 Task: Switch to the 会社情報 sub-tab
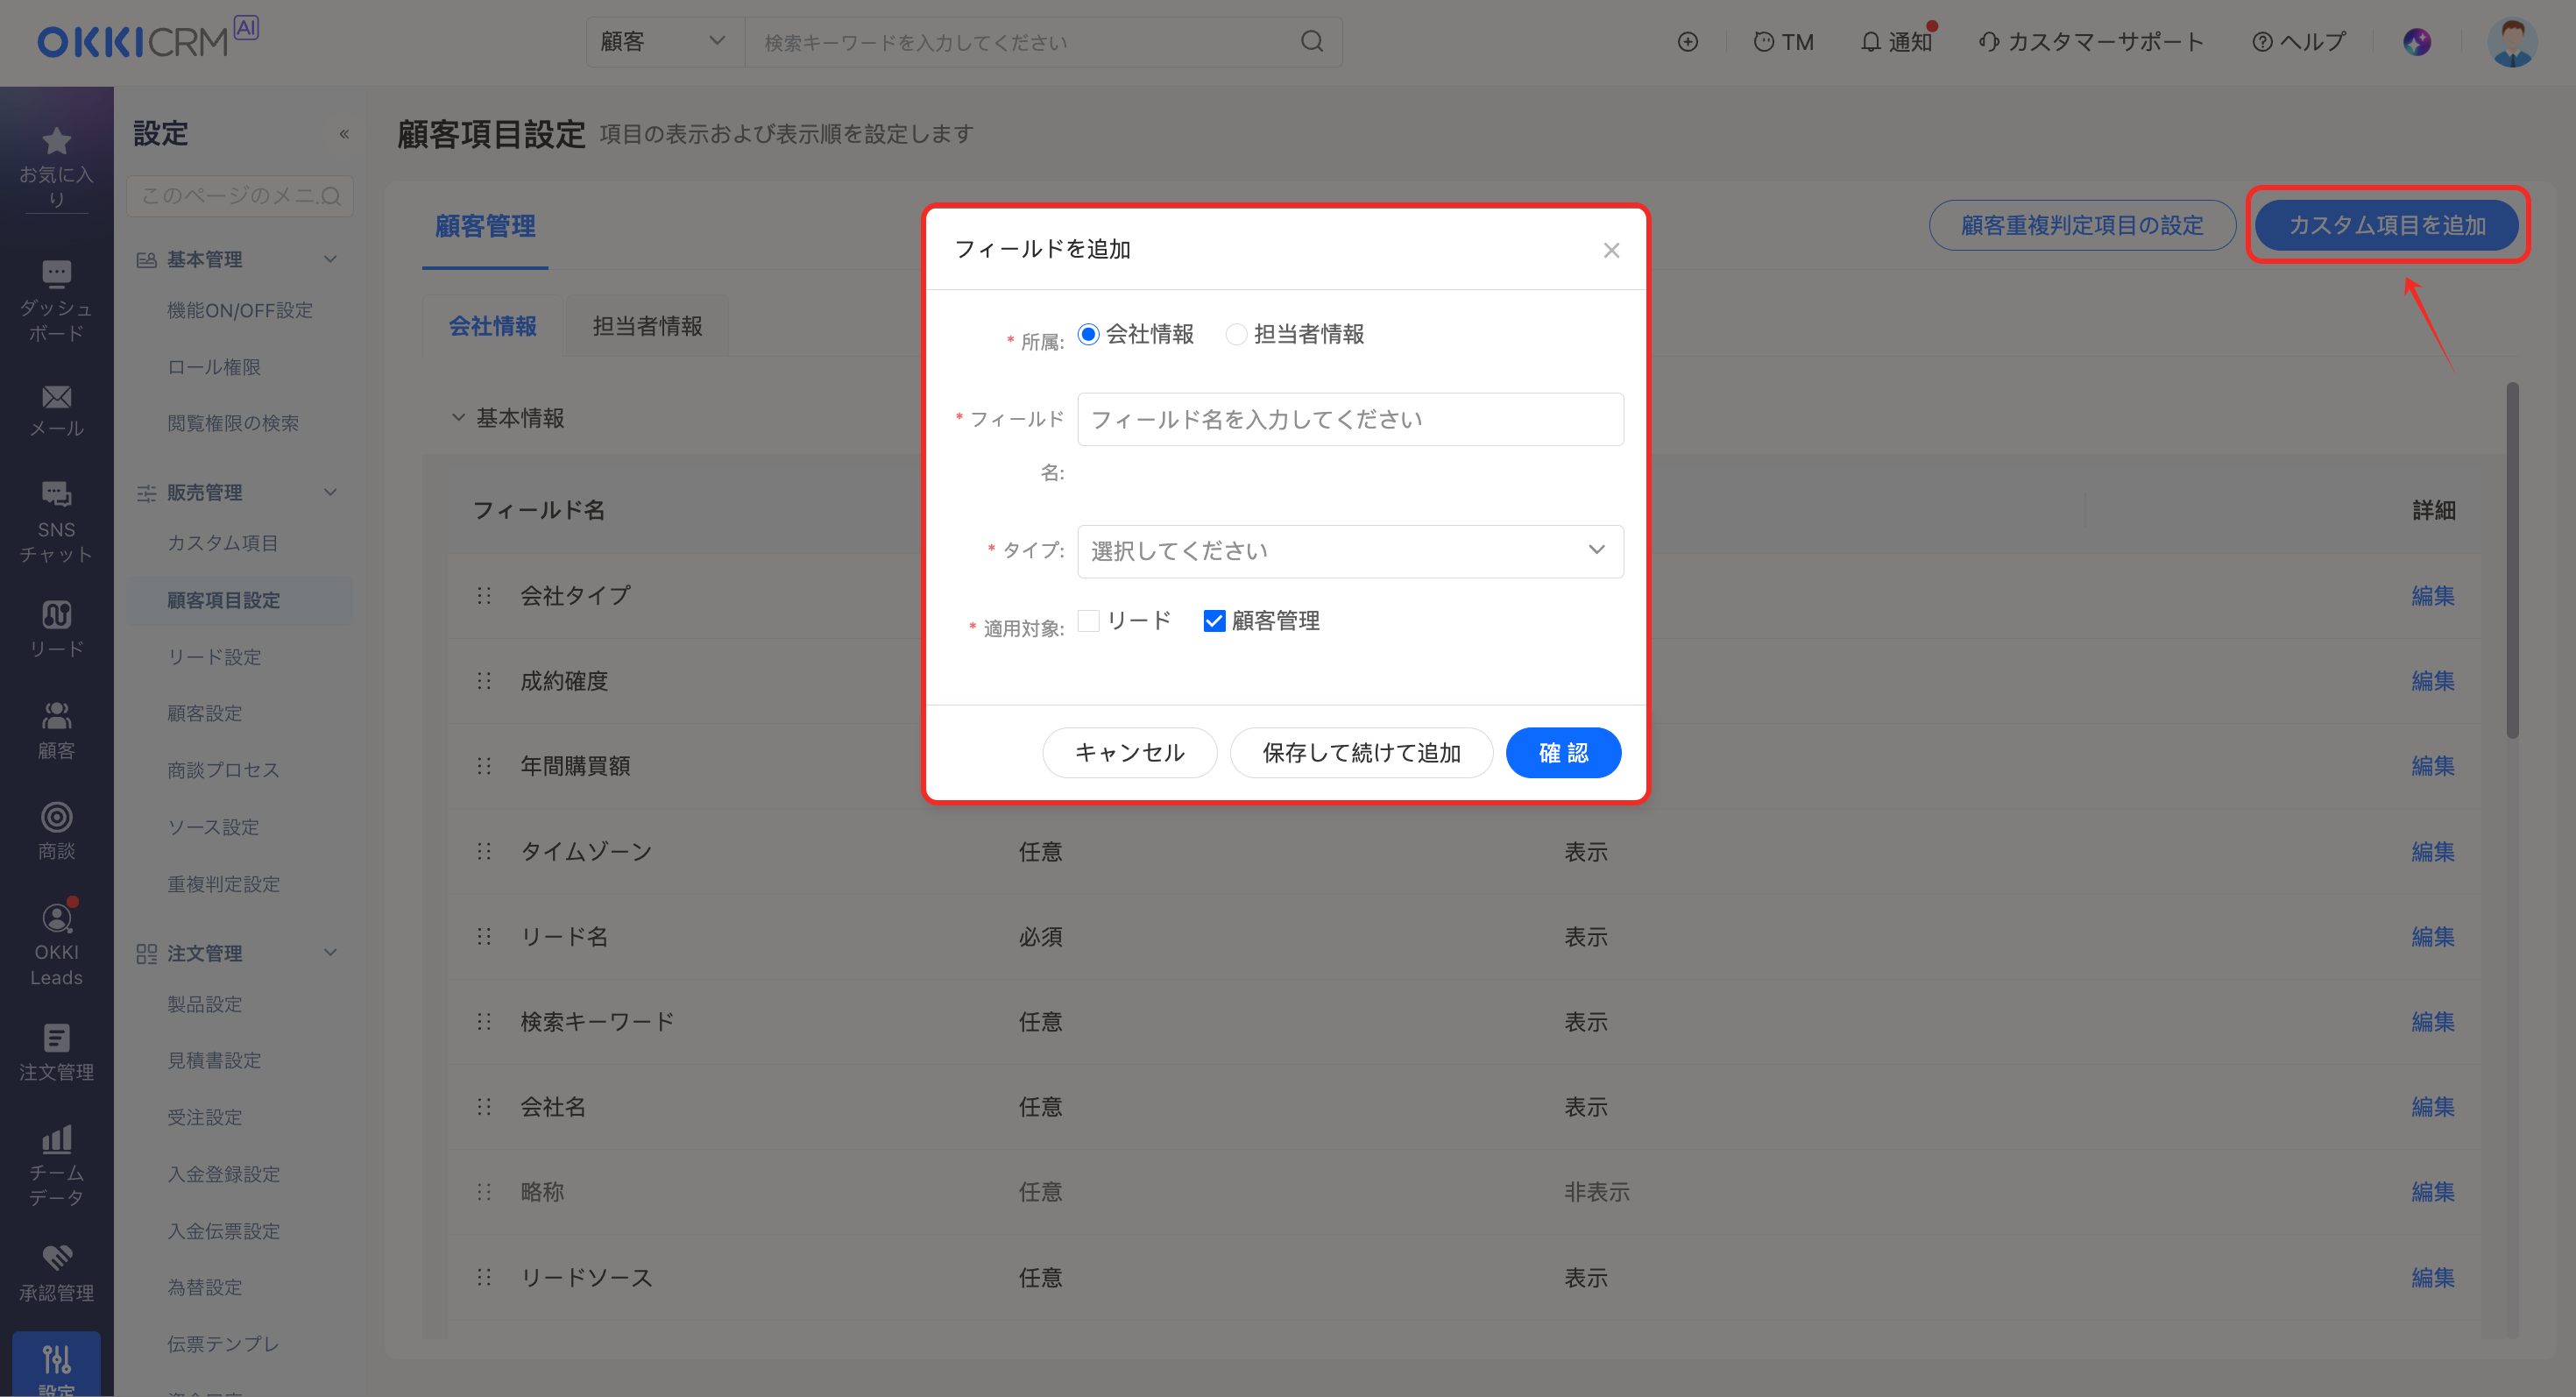click(492, 326)
